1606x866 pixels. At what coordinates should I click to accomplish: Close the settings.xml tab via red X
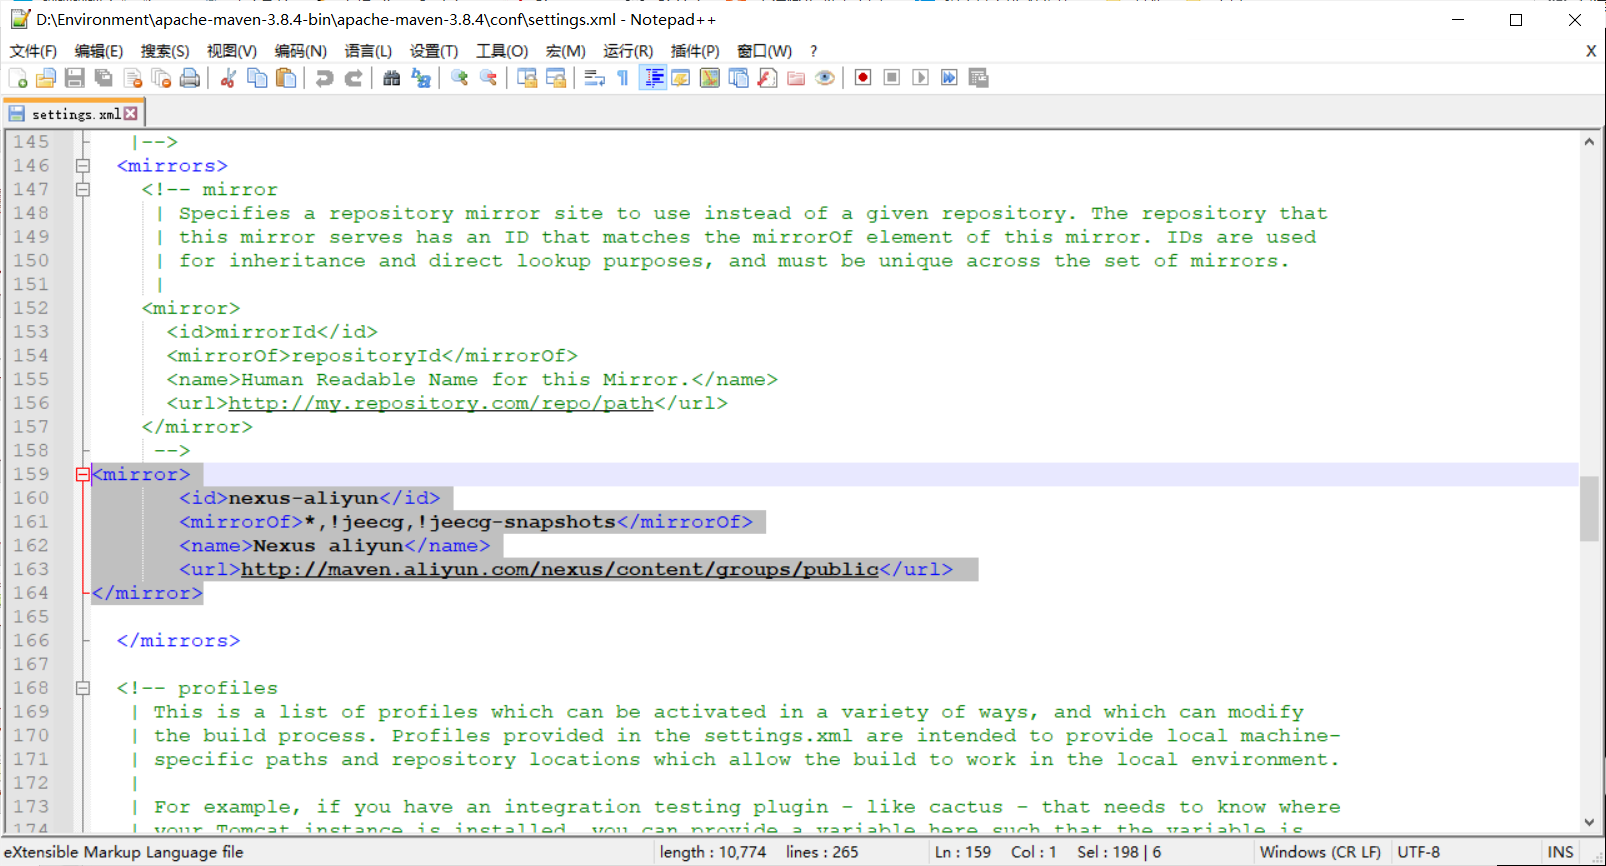(131, 114)
